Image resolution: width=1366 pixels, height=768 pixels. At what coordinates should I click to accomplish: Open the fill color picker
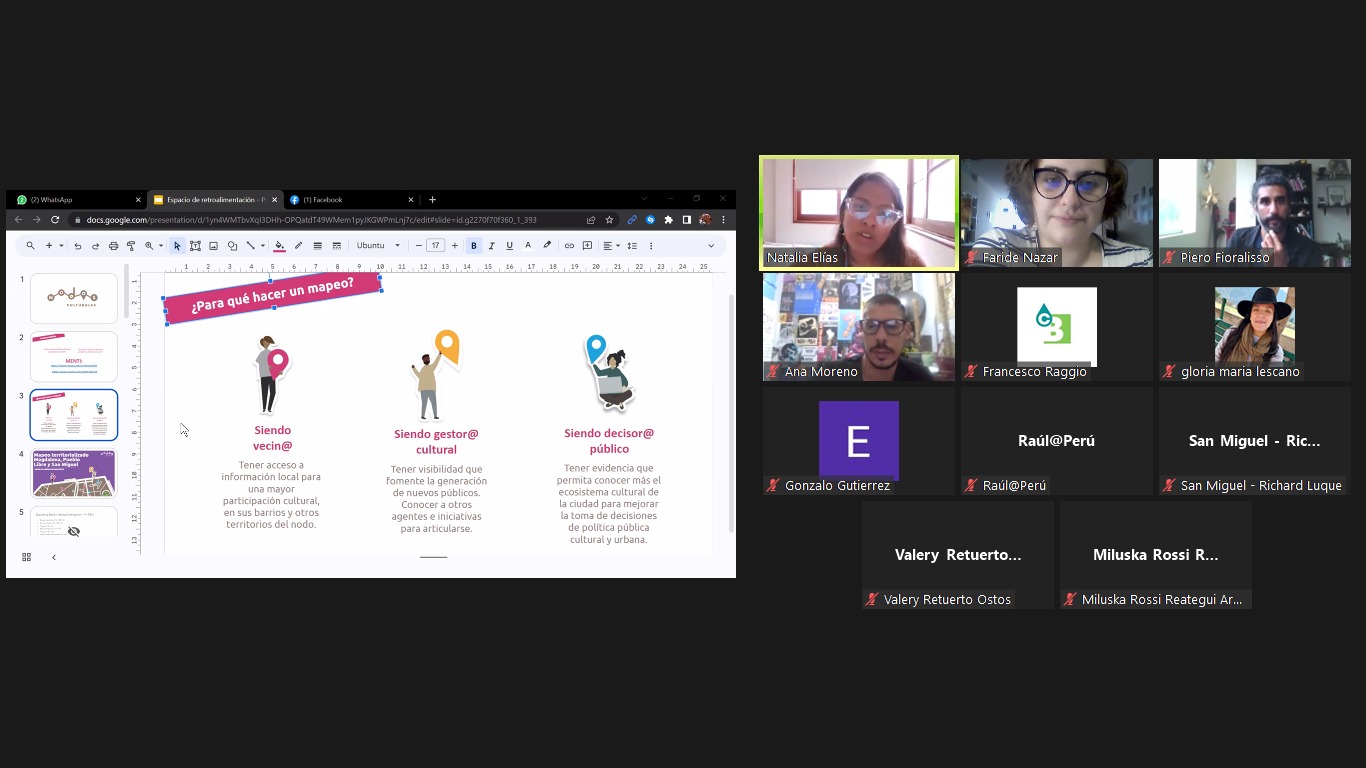click(x=279, y=246)
